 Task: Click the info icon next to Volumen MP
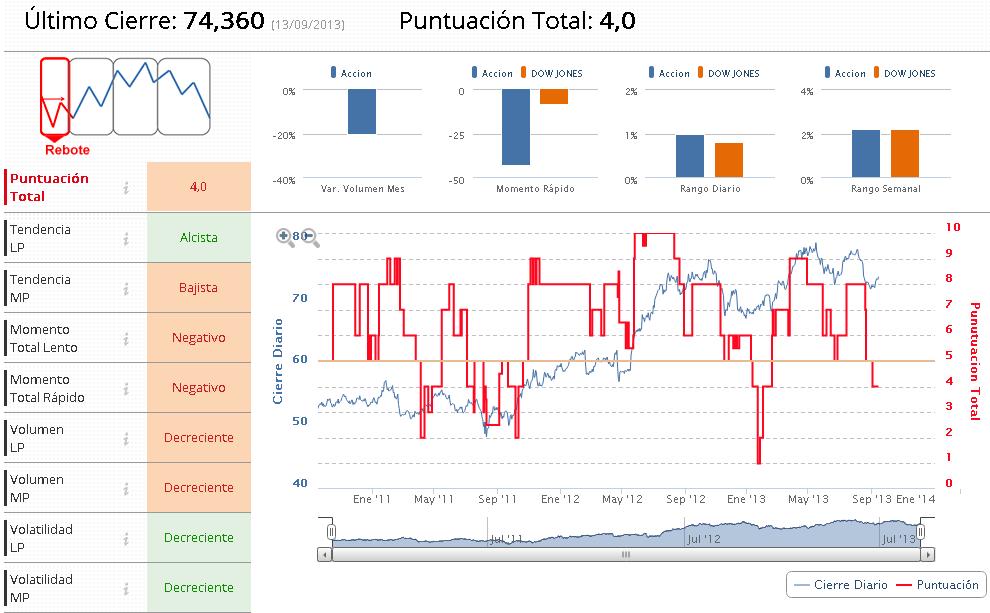[x=126, y=488]
